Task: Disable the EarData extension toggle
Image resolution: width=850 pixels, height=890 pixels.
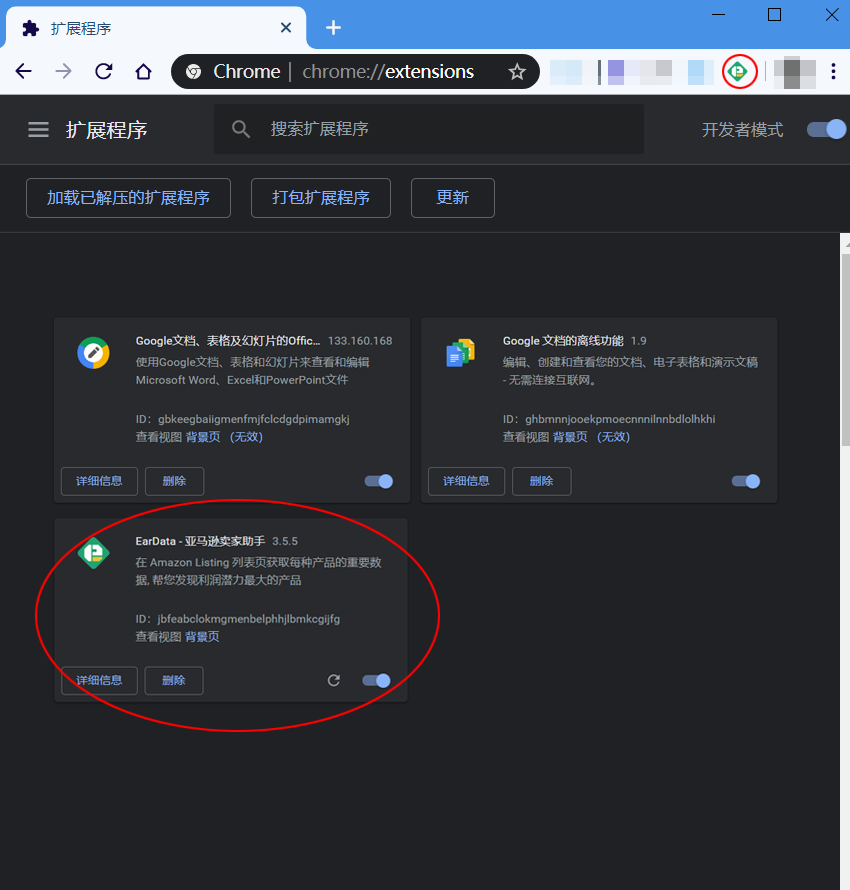Action: [376, 680]
